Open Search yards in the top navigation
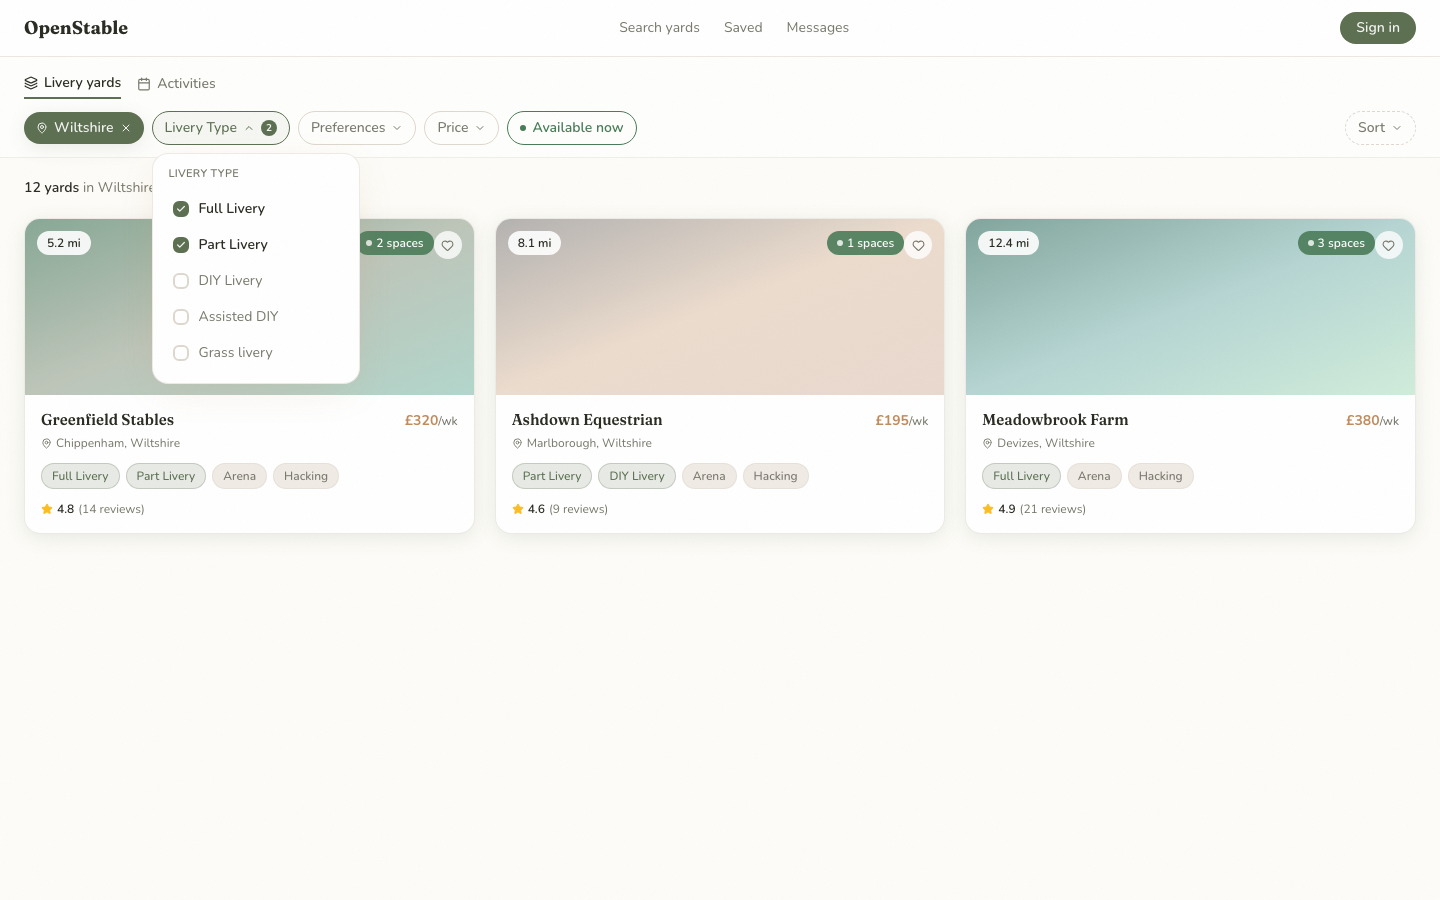Image resolution: width=1440 pixels, height=900 pixels. 659,28
